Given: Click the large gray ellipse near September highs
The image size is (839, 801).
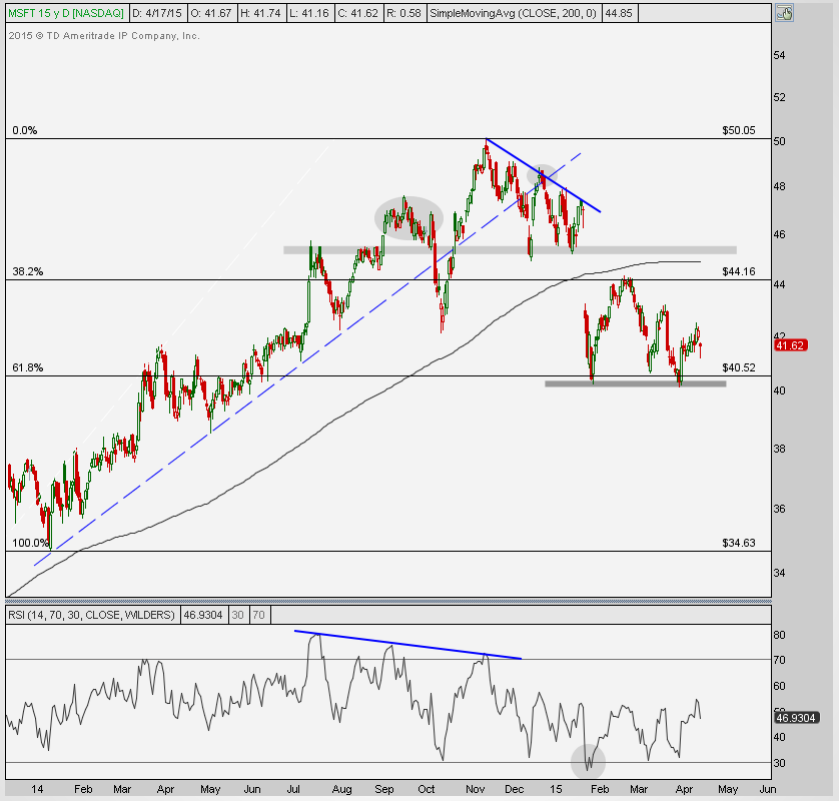Looking at the screenshot, I should pyautogui.click(x=408, y=218).
